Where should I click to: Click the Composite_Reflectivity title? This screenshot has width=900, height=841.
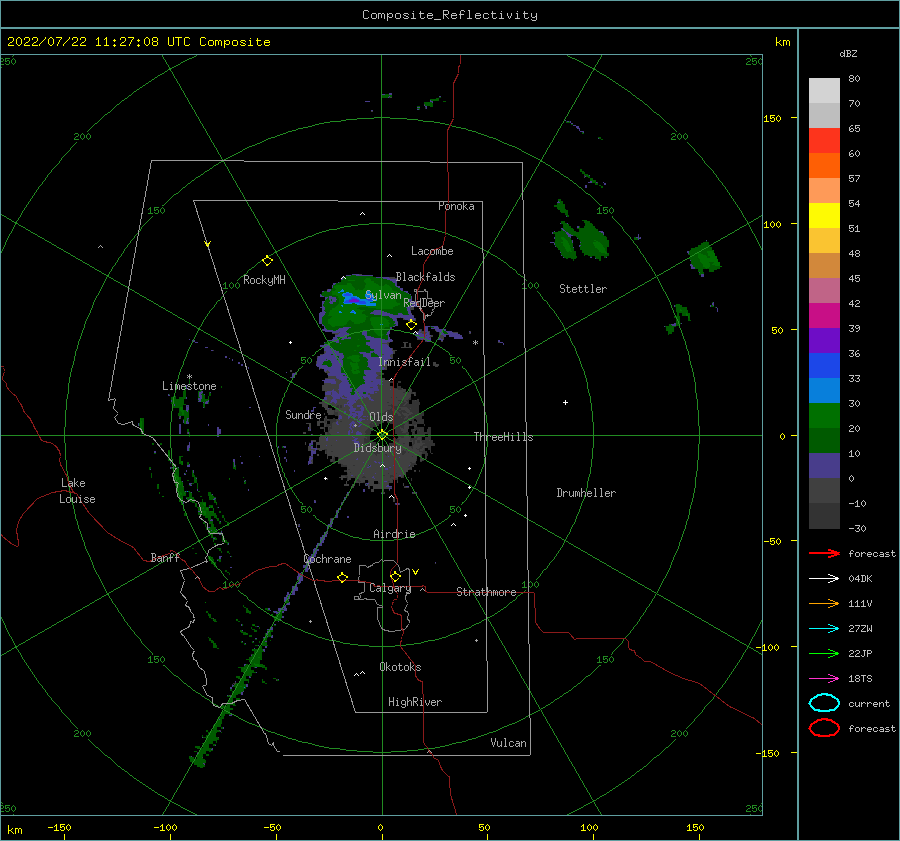click(x=450, y=15)
